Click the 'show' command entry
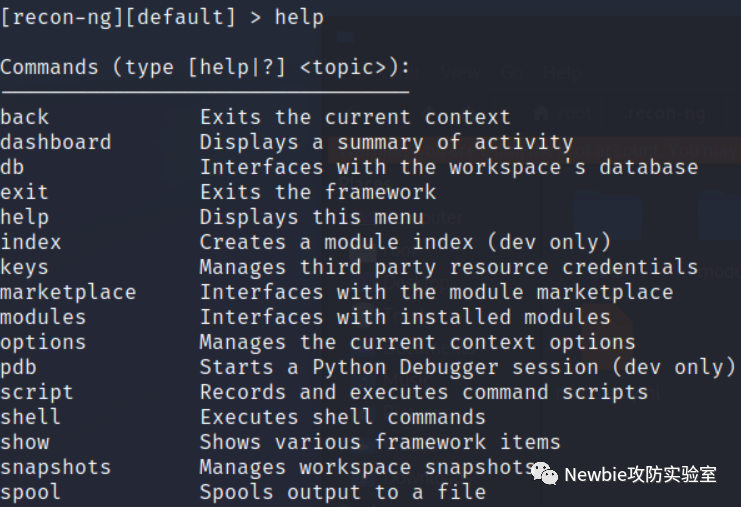This screenshot has width=741, height=507. tap(25, 442)
